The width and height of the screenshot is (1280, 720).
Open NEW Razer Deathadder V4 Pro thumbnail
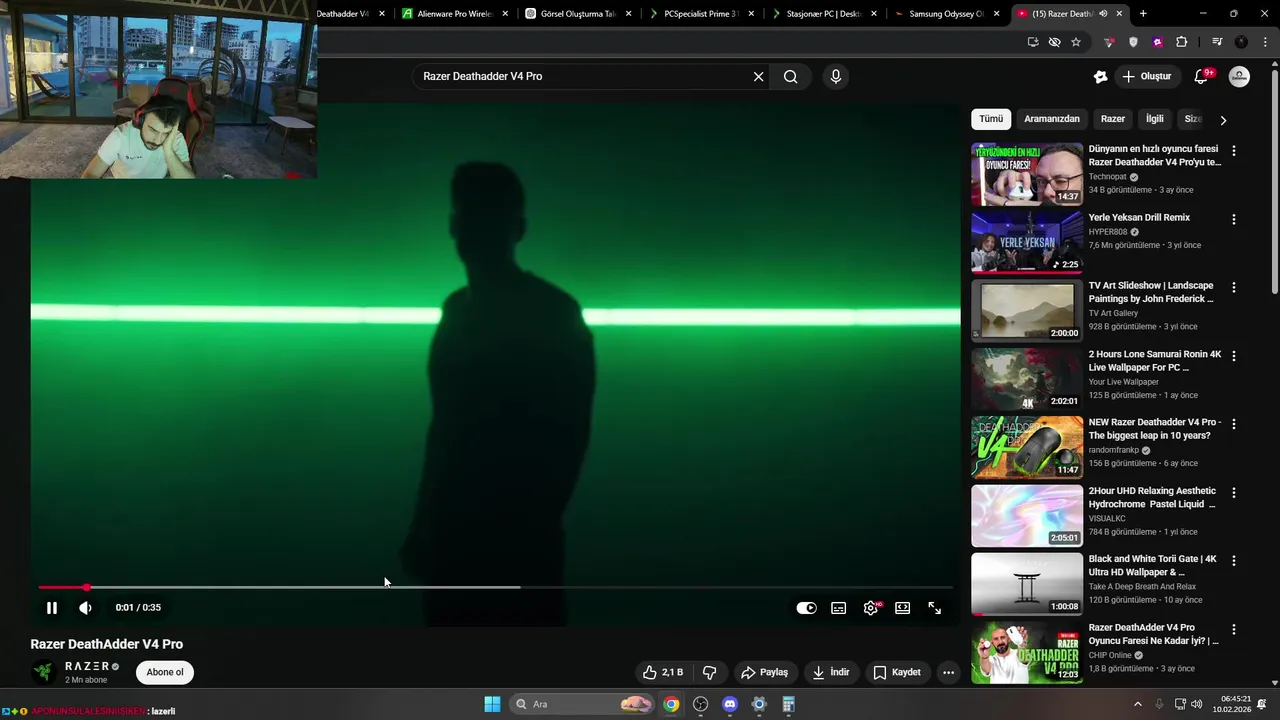[x=1027, y=447]
